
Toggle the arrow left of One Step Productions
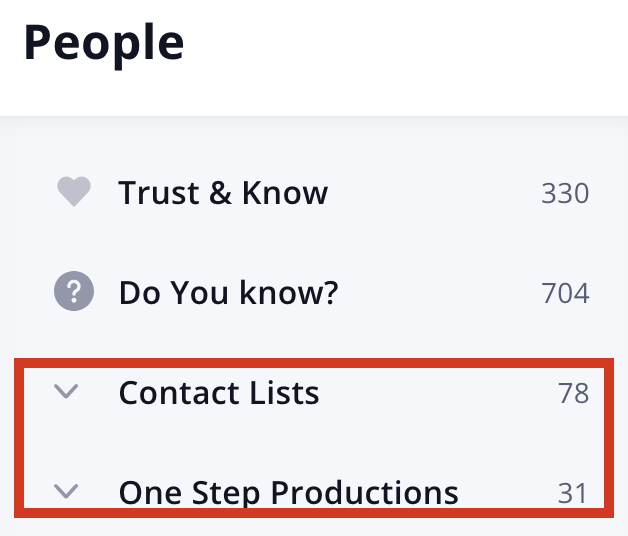pos(66,491)
